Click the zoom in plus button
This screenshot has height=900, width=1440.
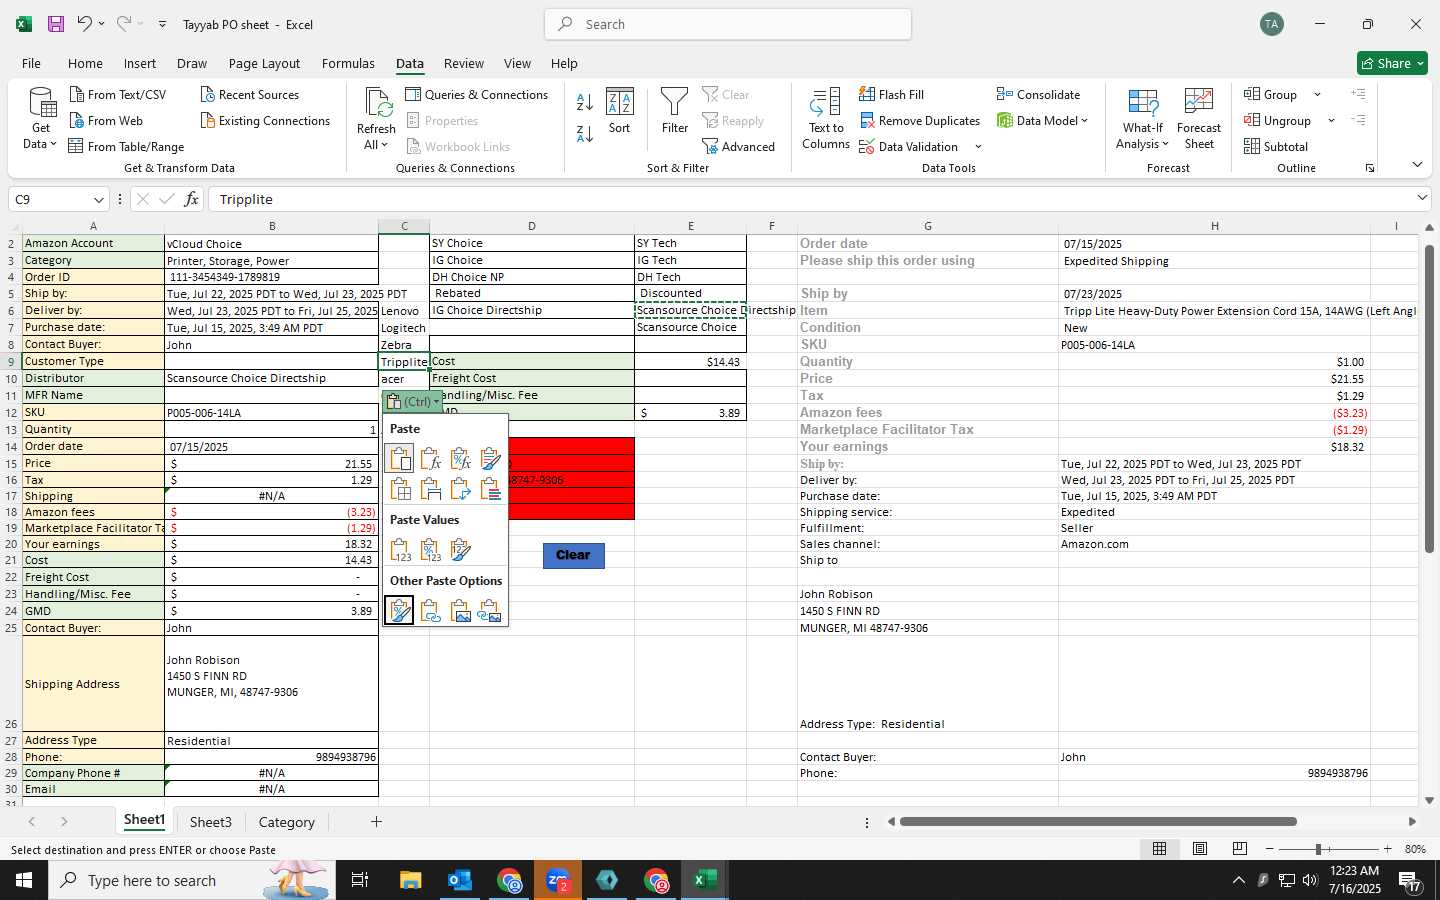pos(1387,849)
